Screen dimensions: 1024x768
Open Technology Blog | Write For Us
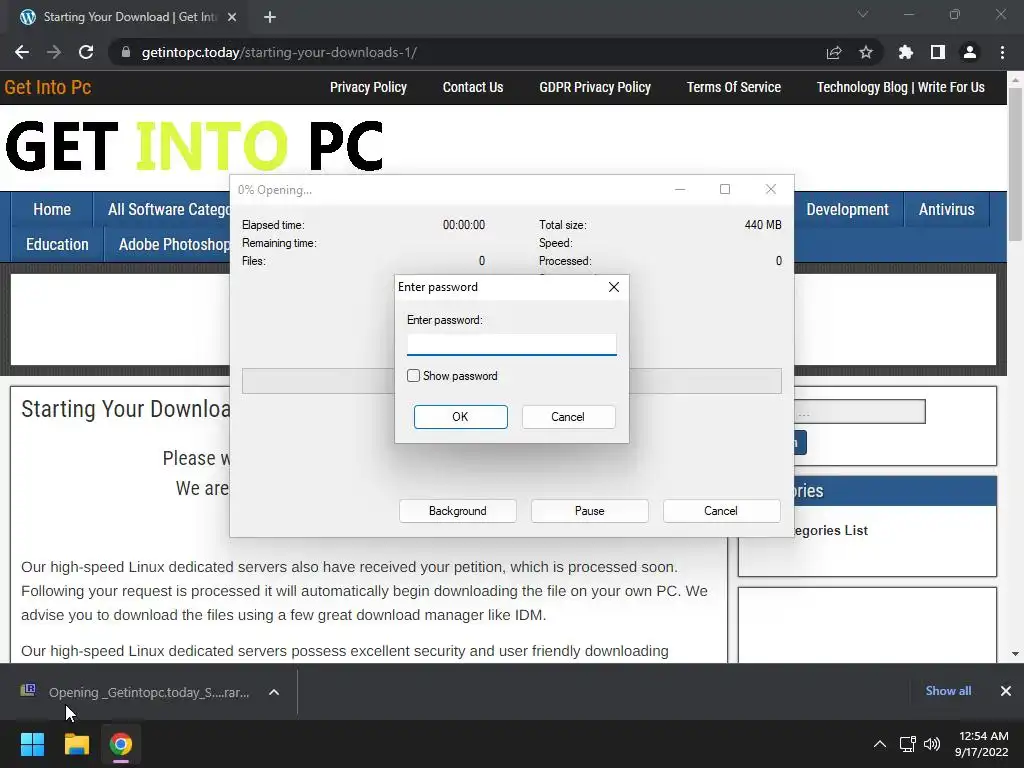[x=901, y=88]
